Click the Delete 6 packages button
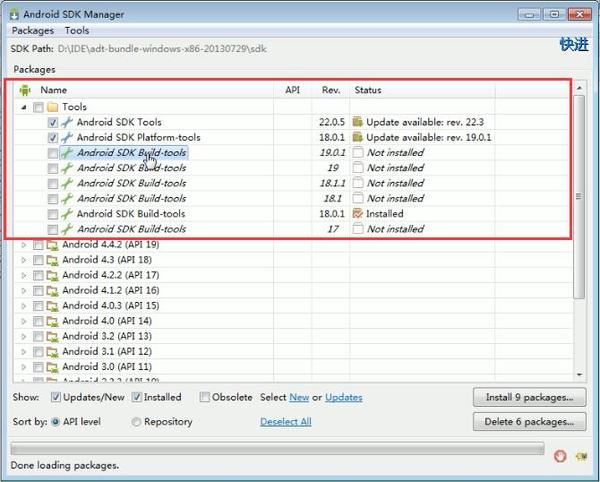 click(x=529, y=422)
